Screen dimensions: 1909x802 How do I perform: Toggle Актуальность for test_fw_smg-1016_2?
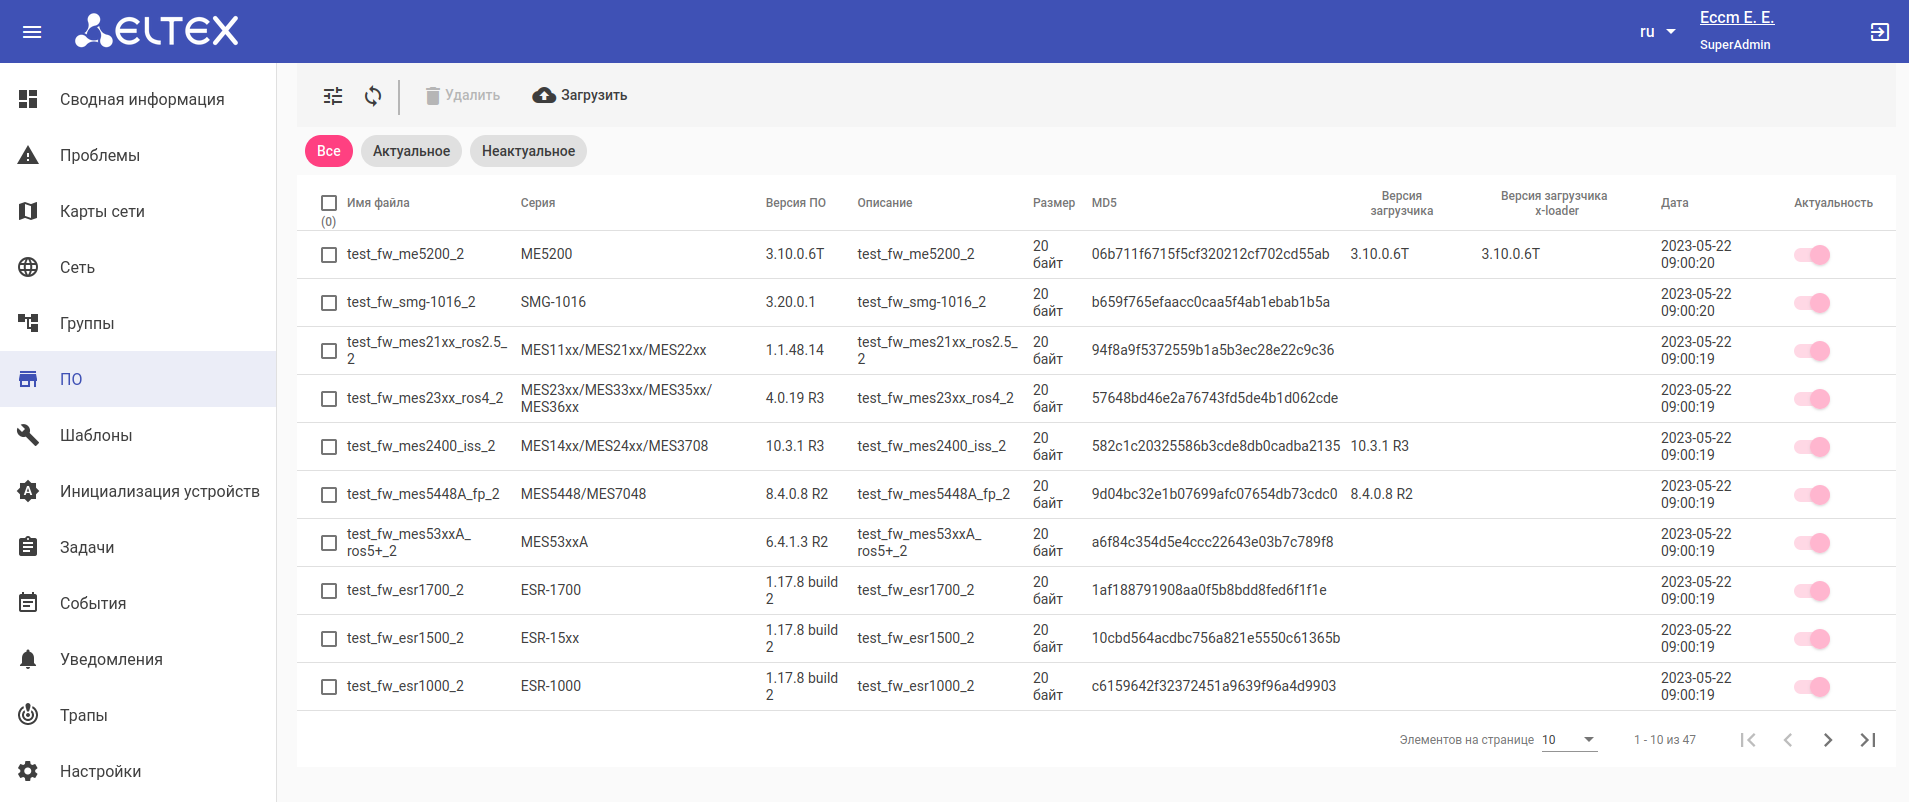[1812, 303]
